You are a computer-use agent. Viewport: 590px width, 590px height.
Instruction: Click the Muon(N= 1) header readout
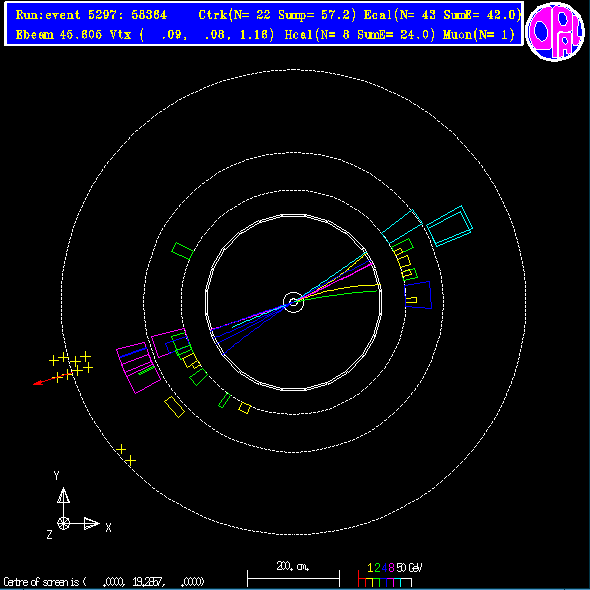click(479, 35)
